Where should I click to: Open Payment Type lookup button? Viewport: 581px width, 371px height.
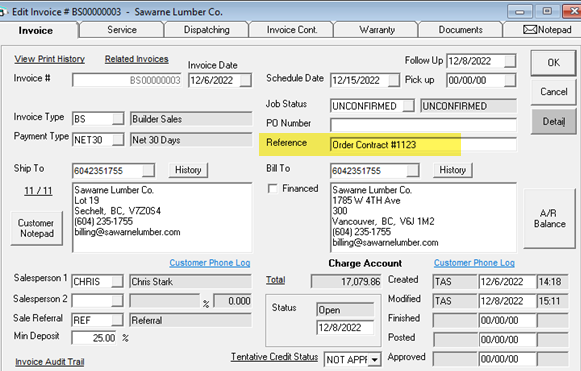(118, 140)
